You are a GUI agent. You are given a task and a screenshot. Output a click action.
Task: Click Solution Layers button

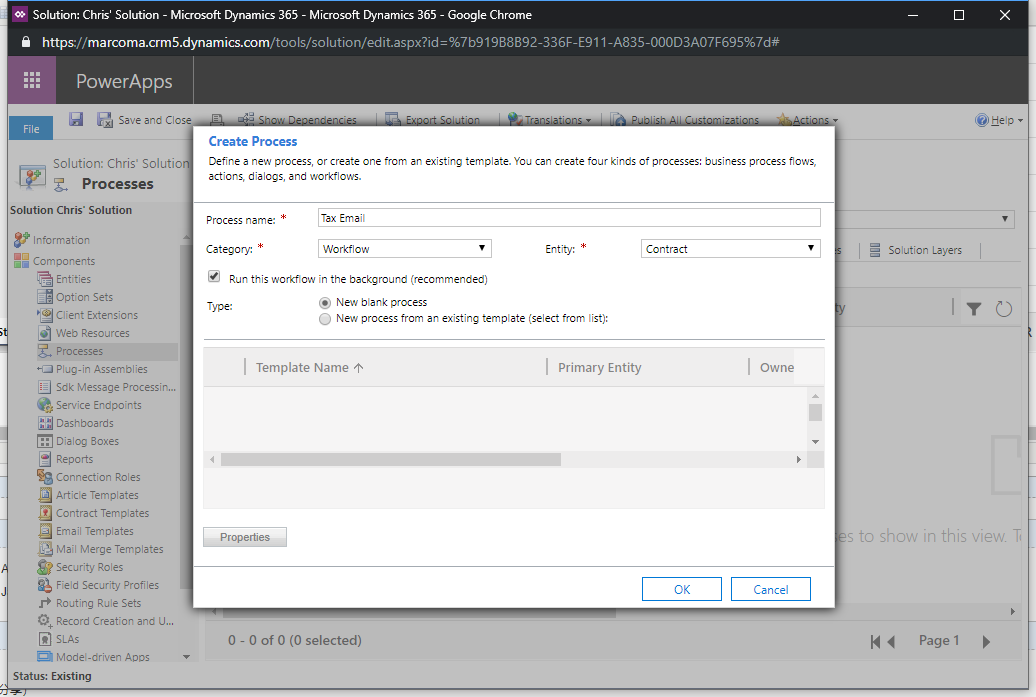916,250
